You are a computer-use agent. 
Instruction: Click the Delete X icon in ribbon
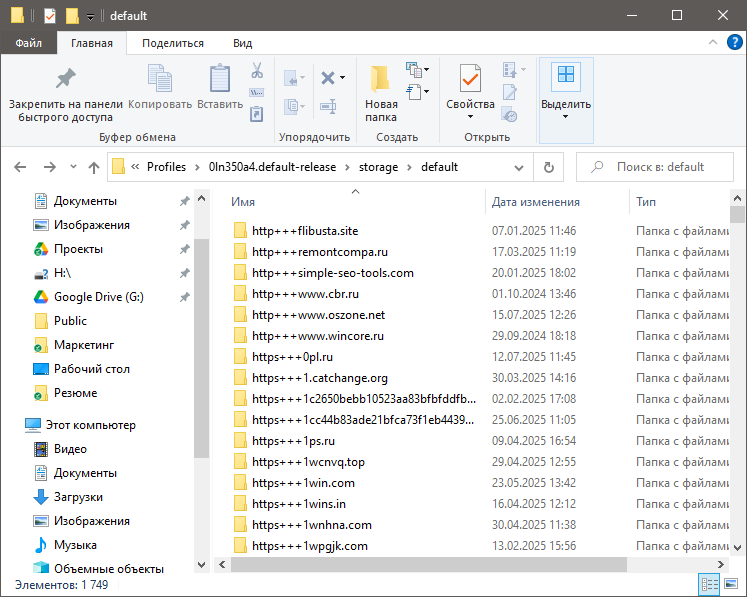(x=328, y=78)
